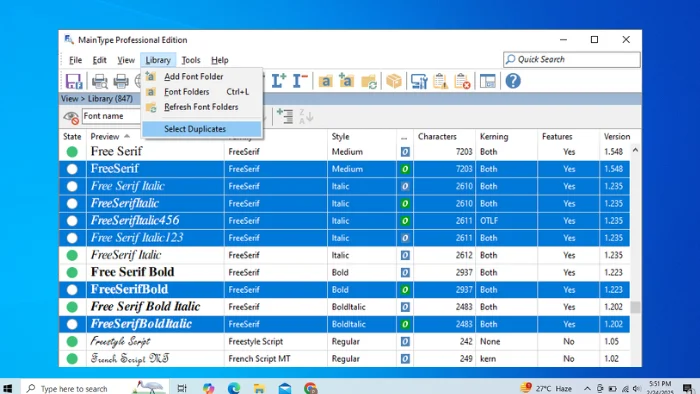Click the indented list plus icon

point(285,116)
